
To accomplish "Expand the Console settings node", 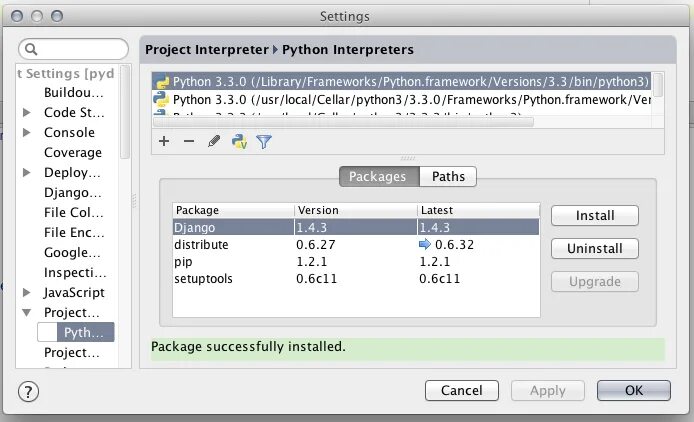I will [x=27, y=133].
